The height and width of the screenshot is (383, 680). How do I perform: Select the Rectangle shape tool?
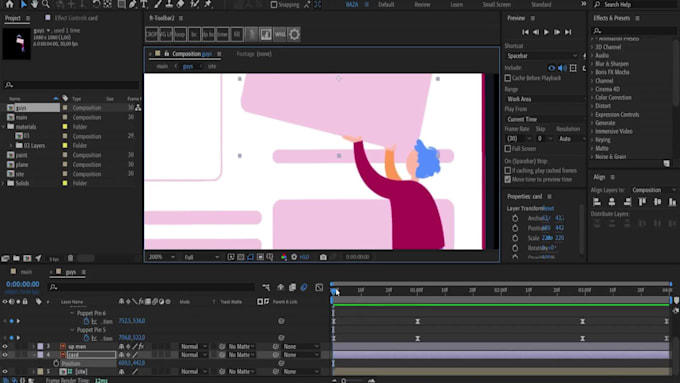pyautogui.click(x=121, y=4)
